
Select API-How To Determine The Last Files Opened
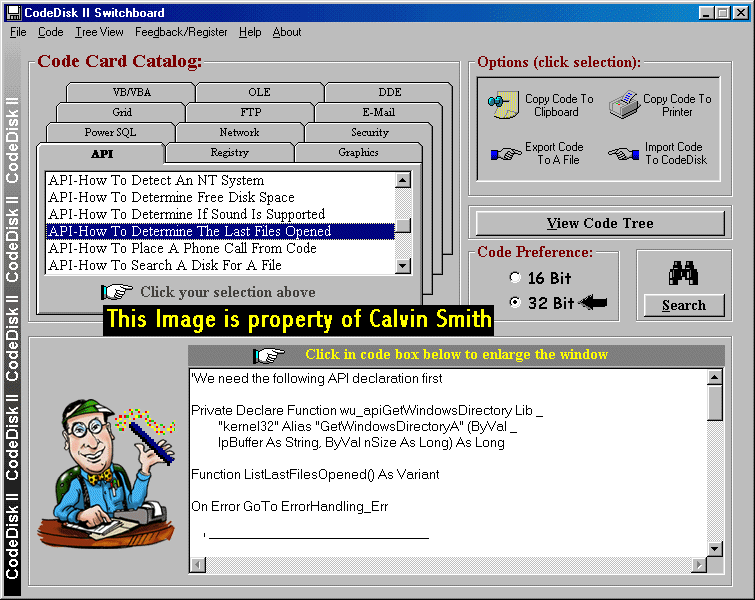point(220,231)
